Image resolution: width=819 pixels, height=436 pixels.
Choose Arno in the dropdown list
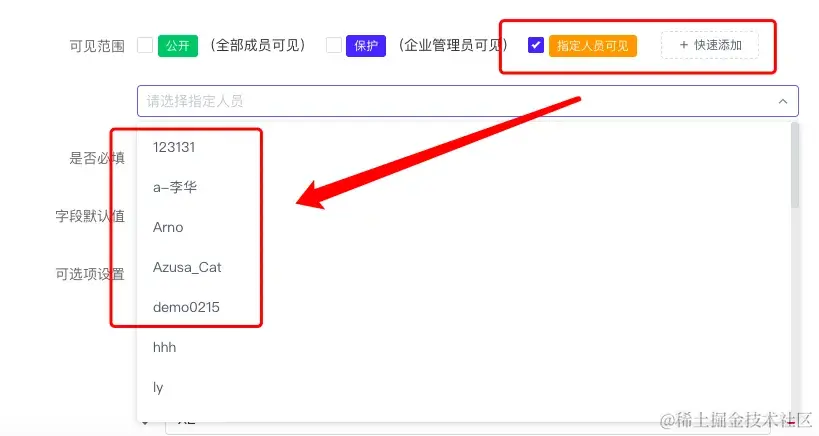[x=463, y=227]
